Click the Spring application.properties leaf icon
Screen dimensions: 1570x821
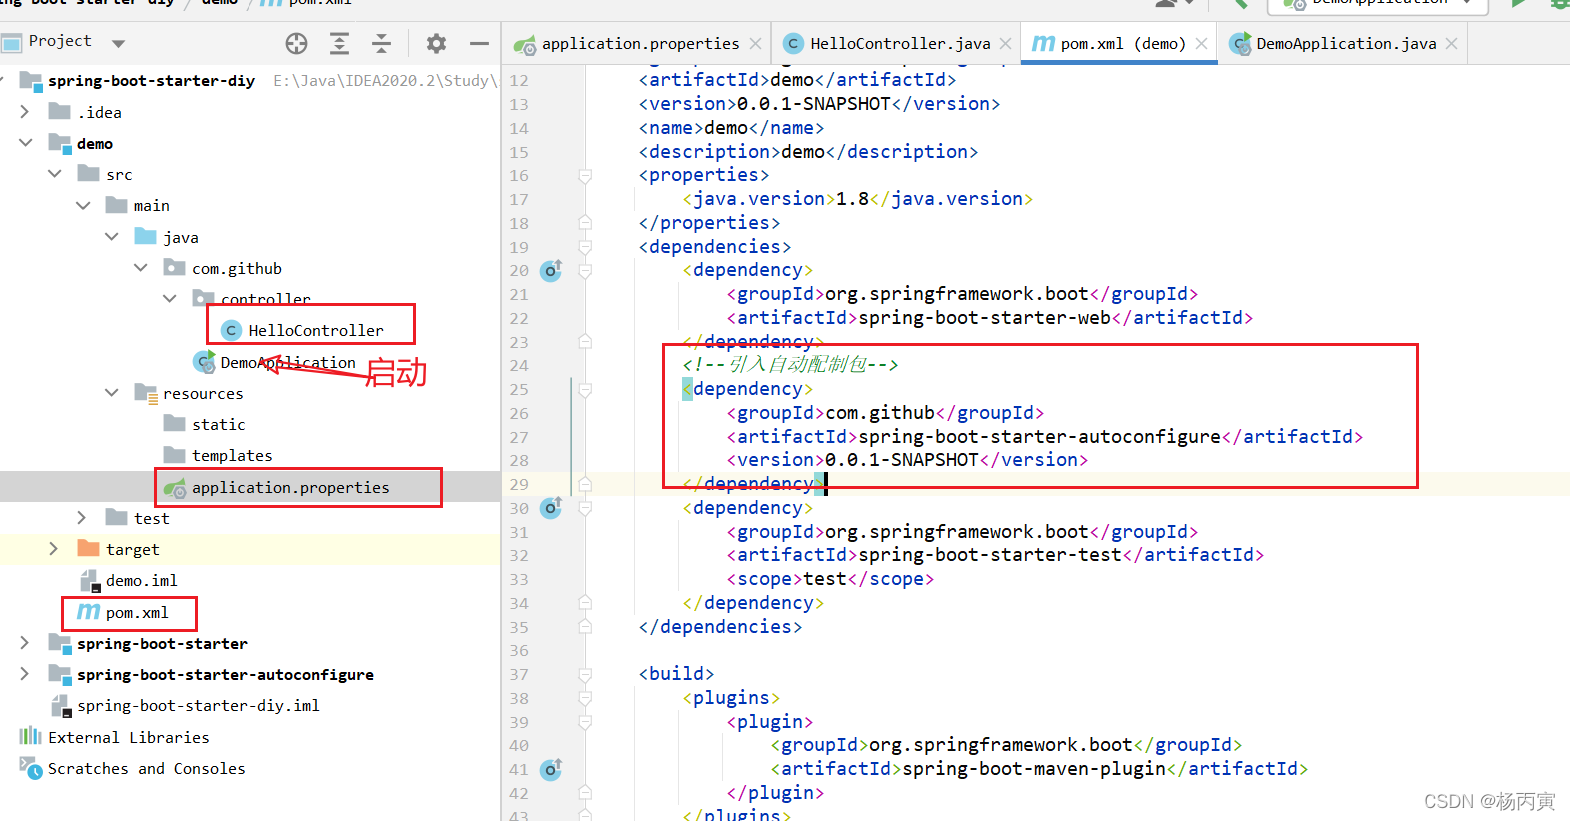175,488
